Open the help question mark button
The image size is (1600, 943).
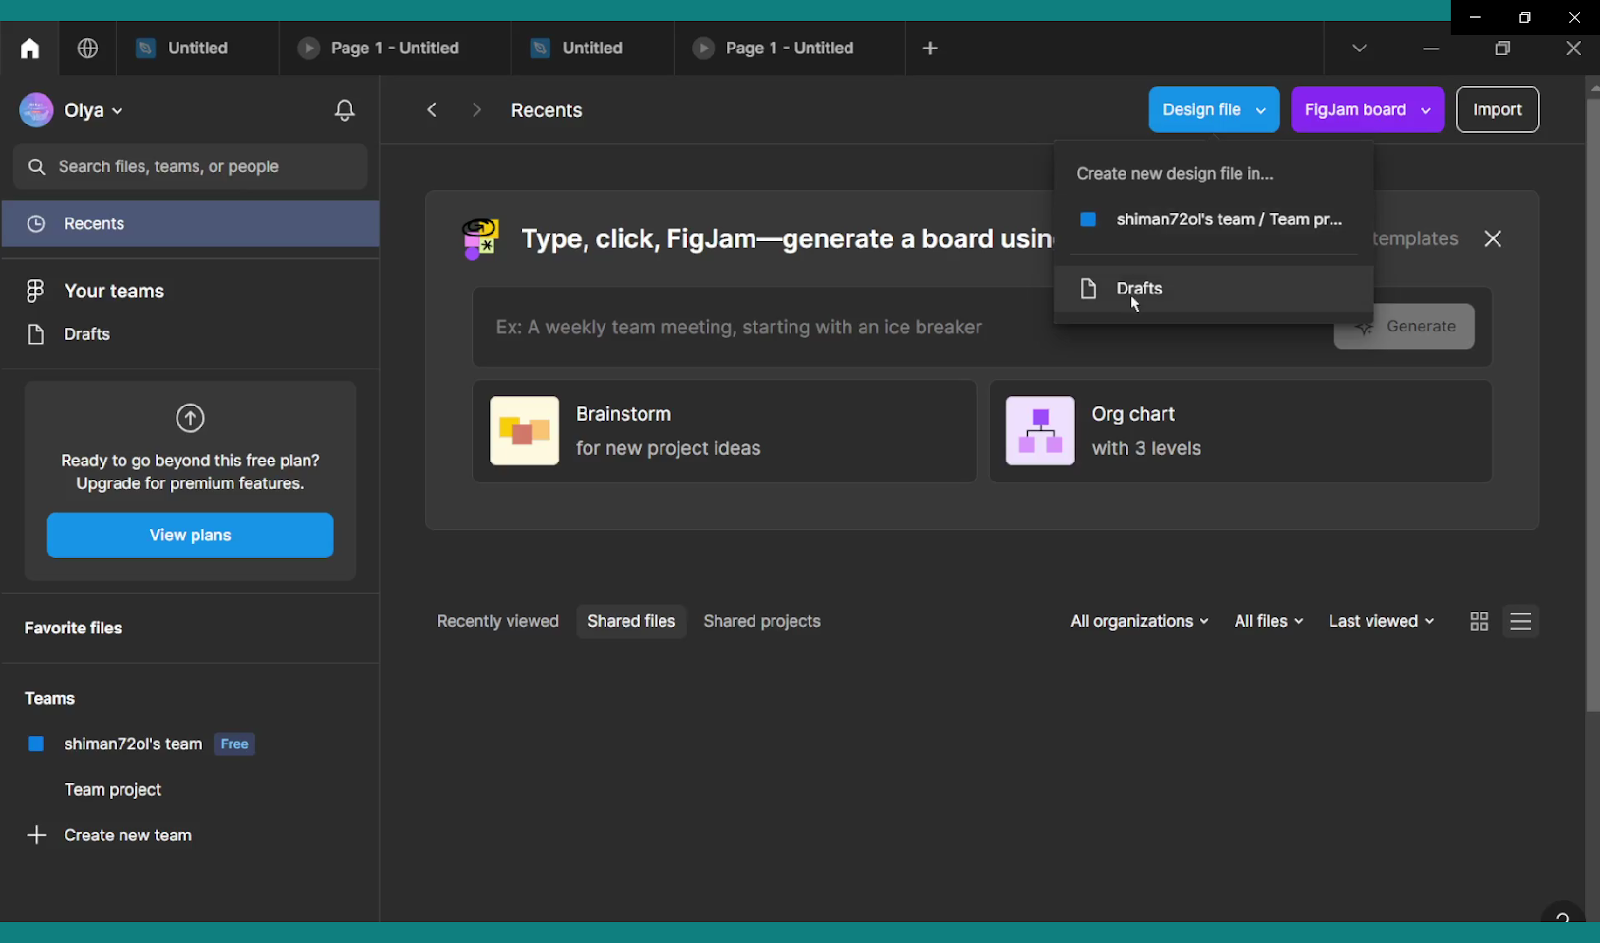click(x=1563, y=914)
